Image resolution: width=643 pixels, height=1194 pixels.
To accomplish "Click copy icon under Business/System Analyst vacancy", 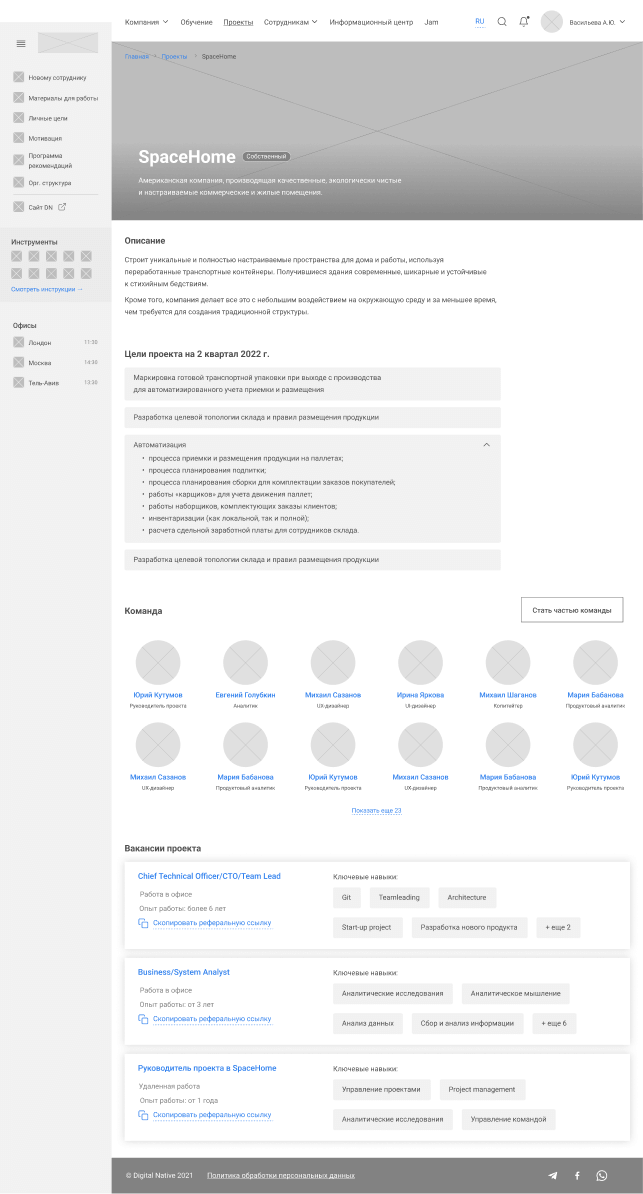I will [x=142, y=1019].
